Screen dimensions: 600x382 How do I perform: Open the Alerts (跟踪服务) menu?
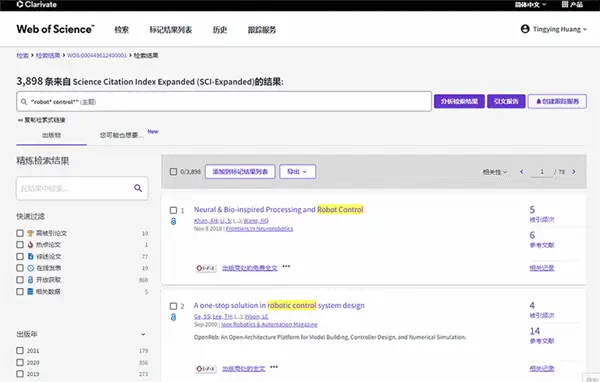coord(262,29)
